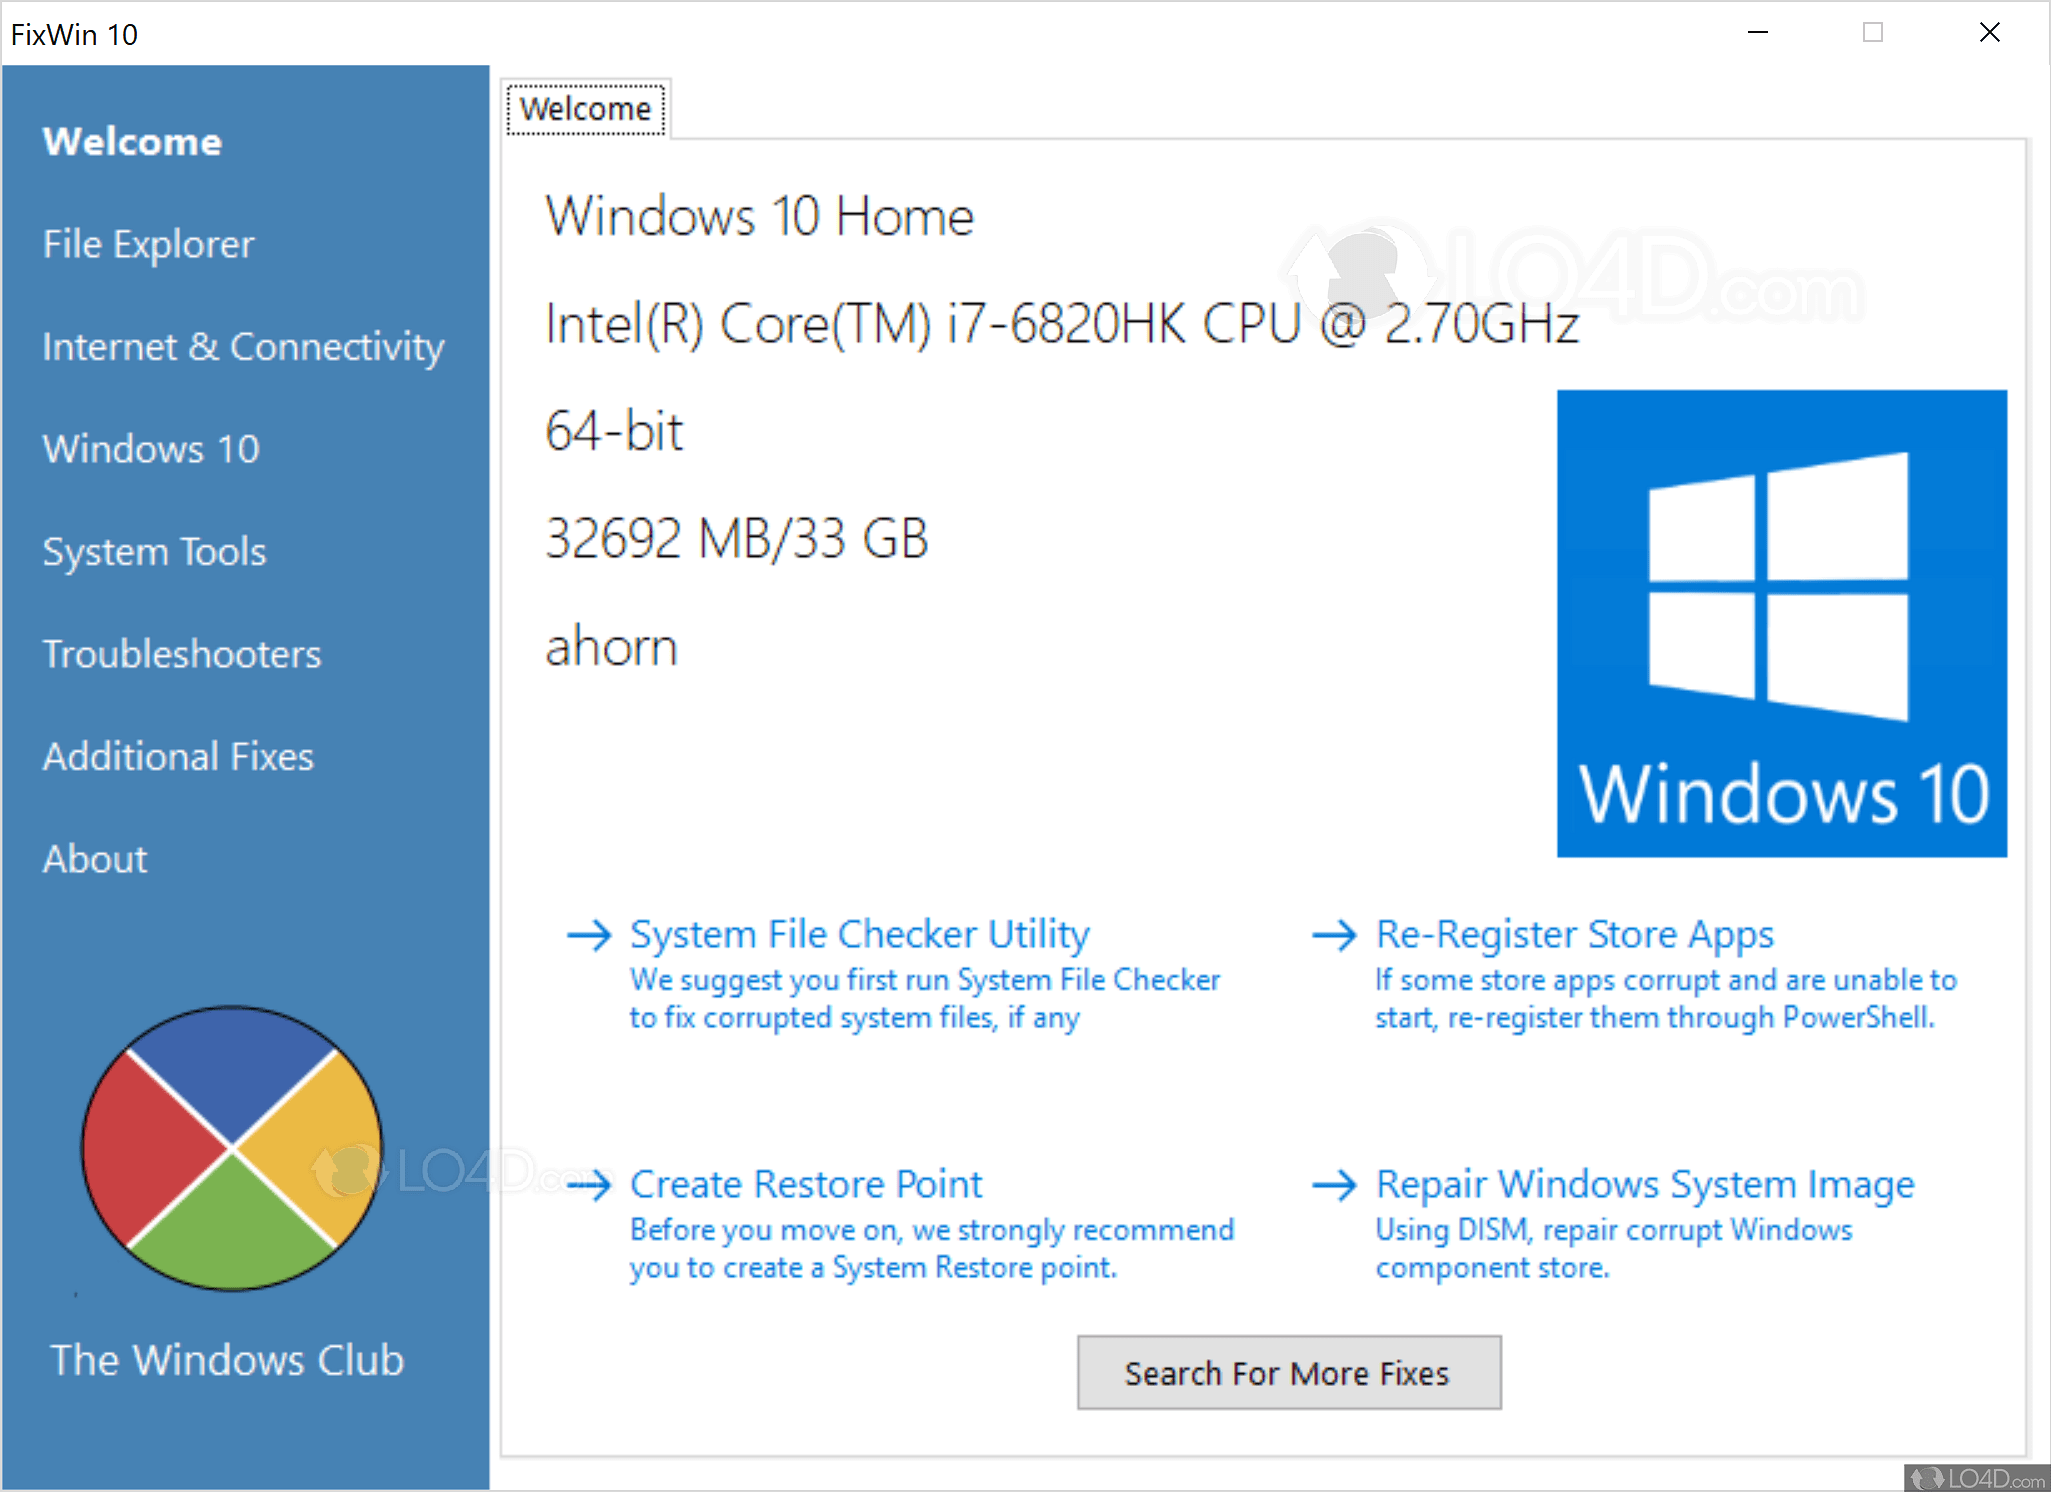View the About page
Screen dimensions: 2051x1492
pos(95,858)
